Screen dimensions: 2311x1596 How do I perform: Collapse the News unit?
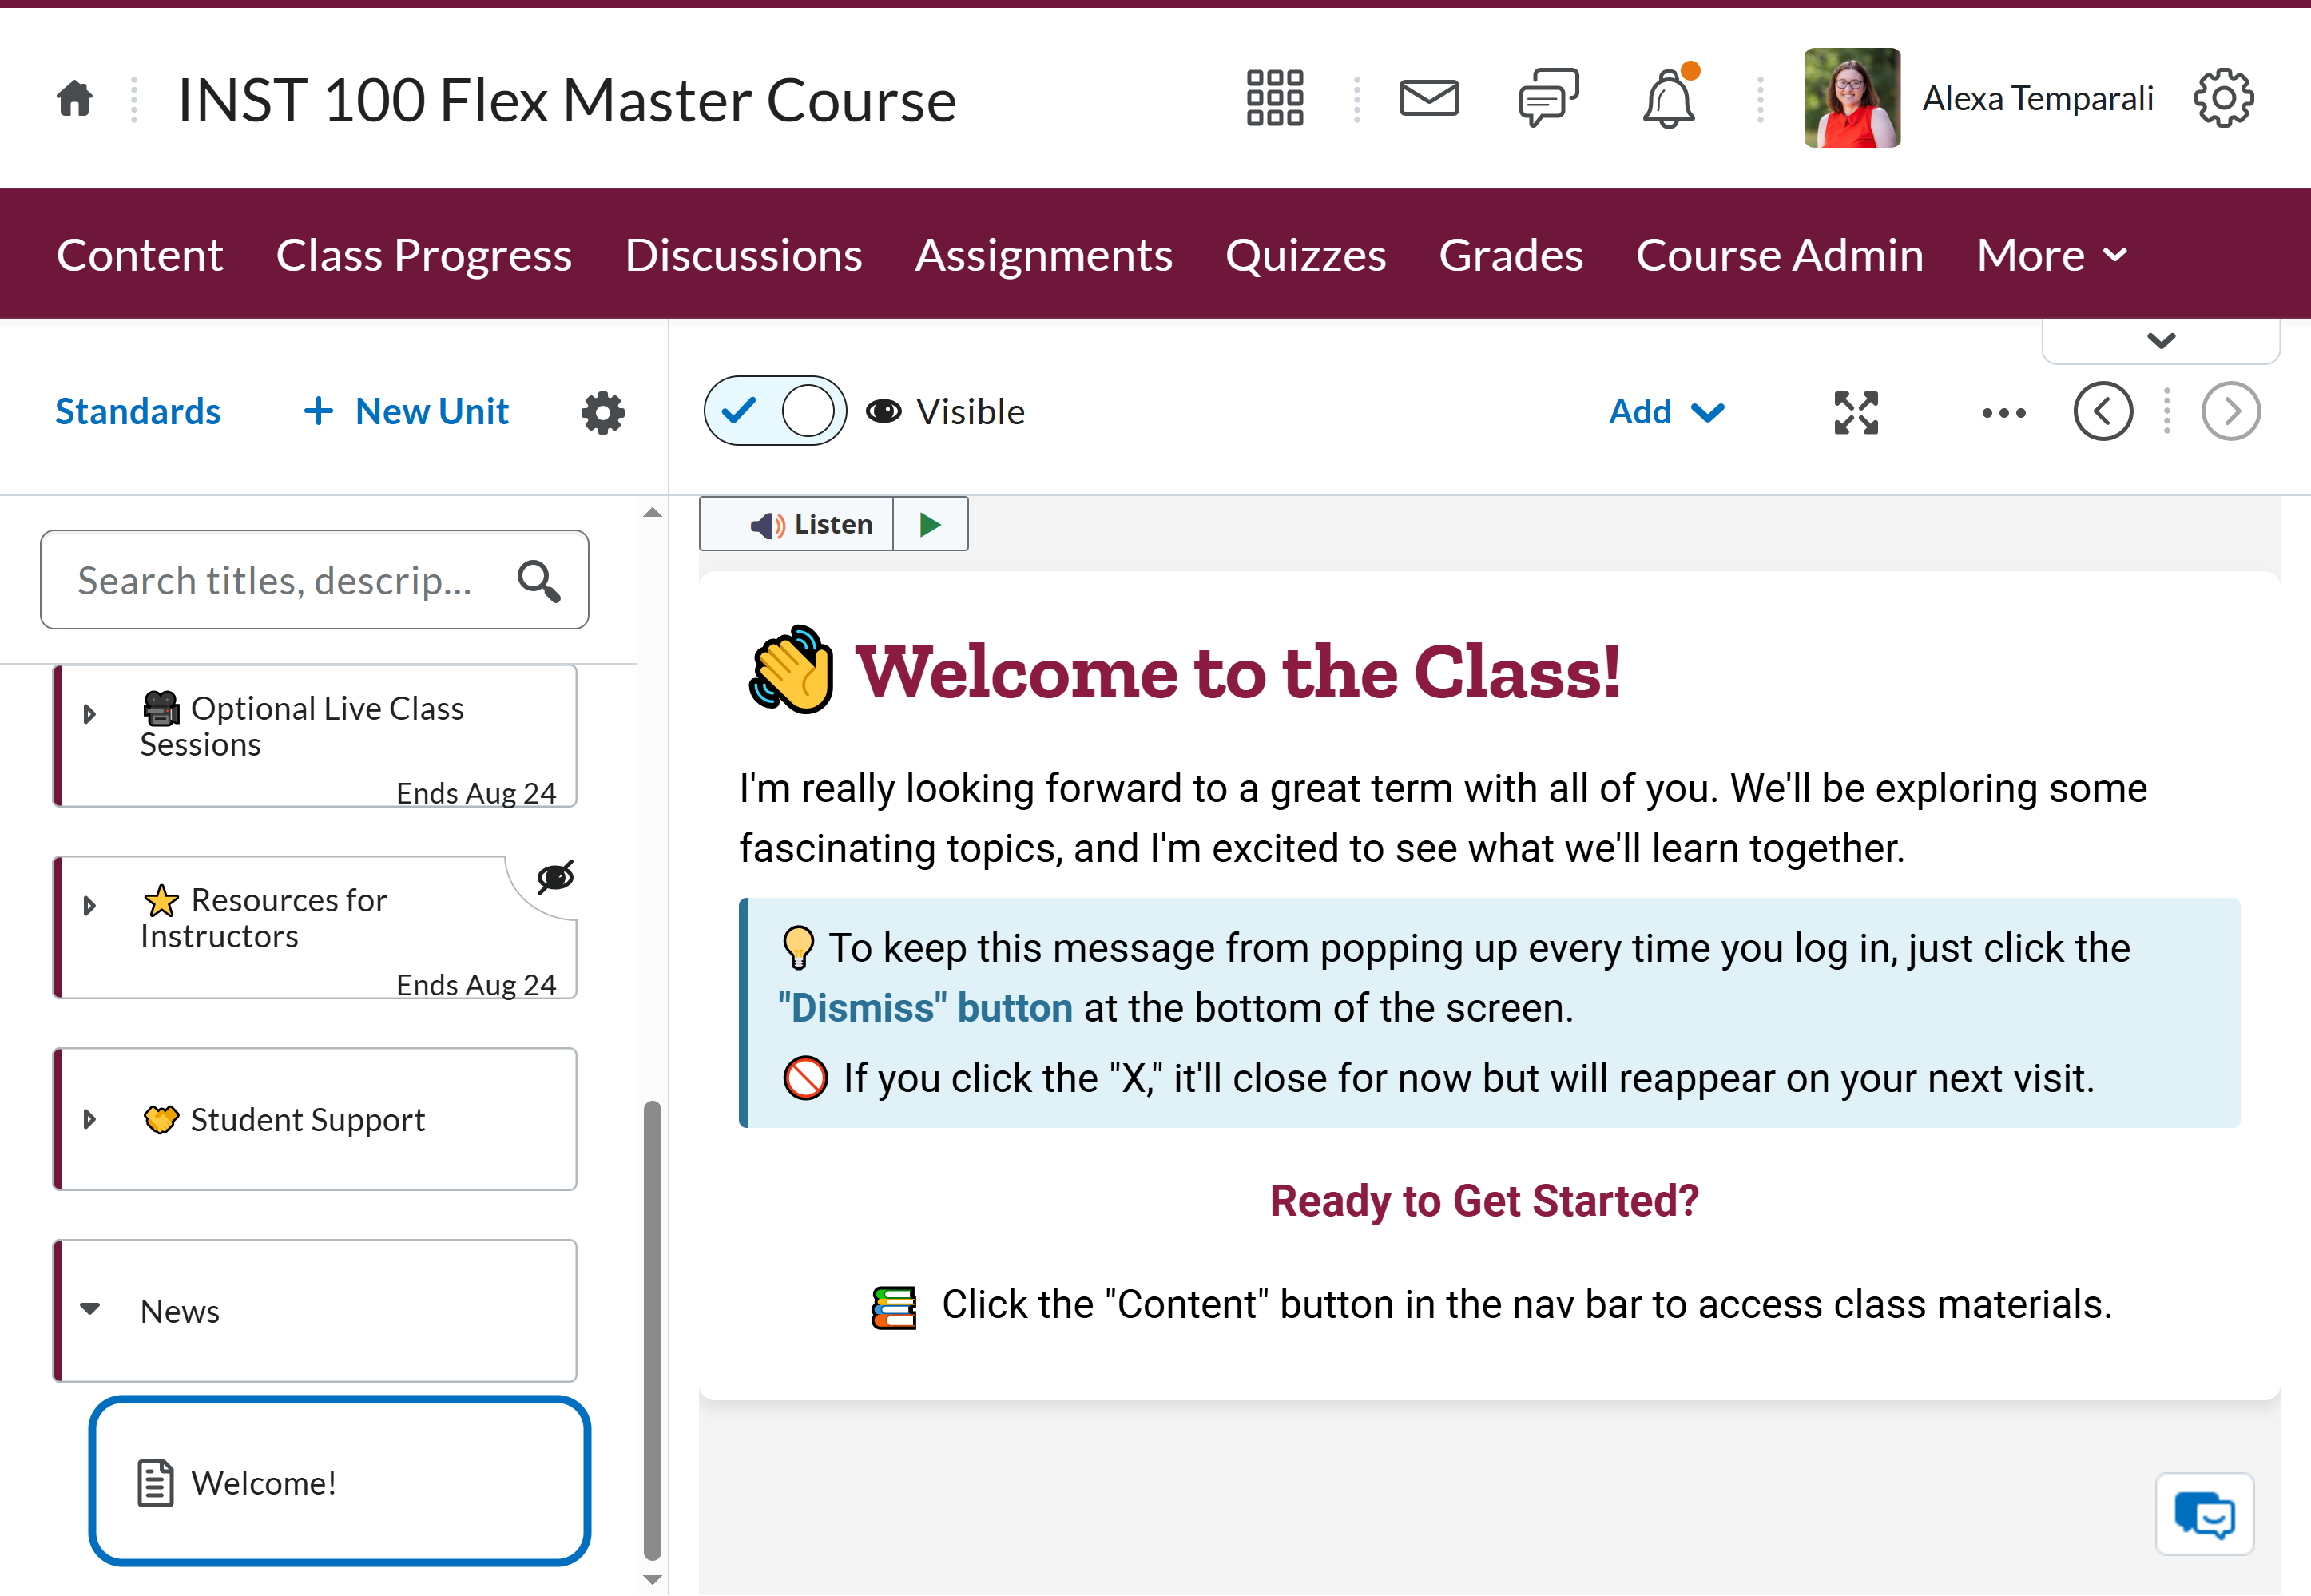pyautogui.click(x=90, y=1309)
